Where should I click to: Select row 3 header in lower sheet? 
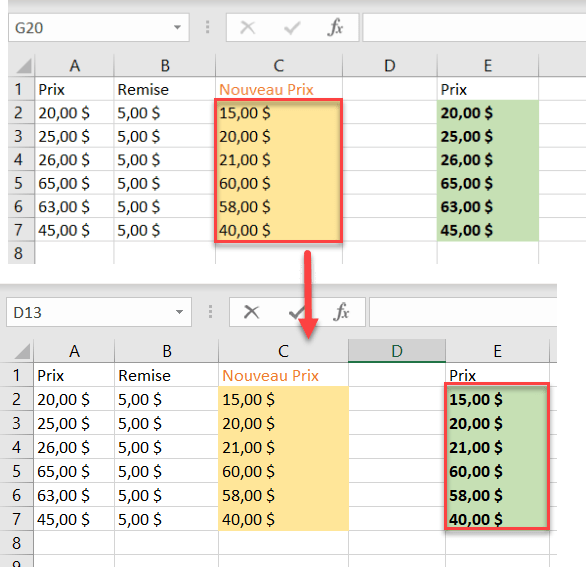pyautogui.click(x=16, y=423)
